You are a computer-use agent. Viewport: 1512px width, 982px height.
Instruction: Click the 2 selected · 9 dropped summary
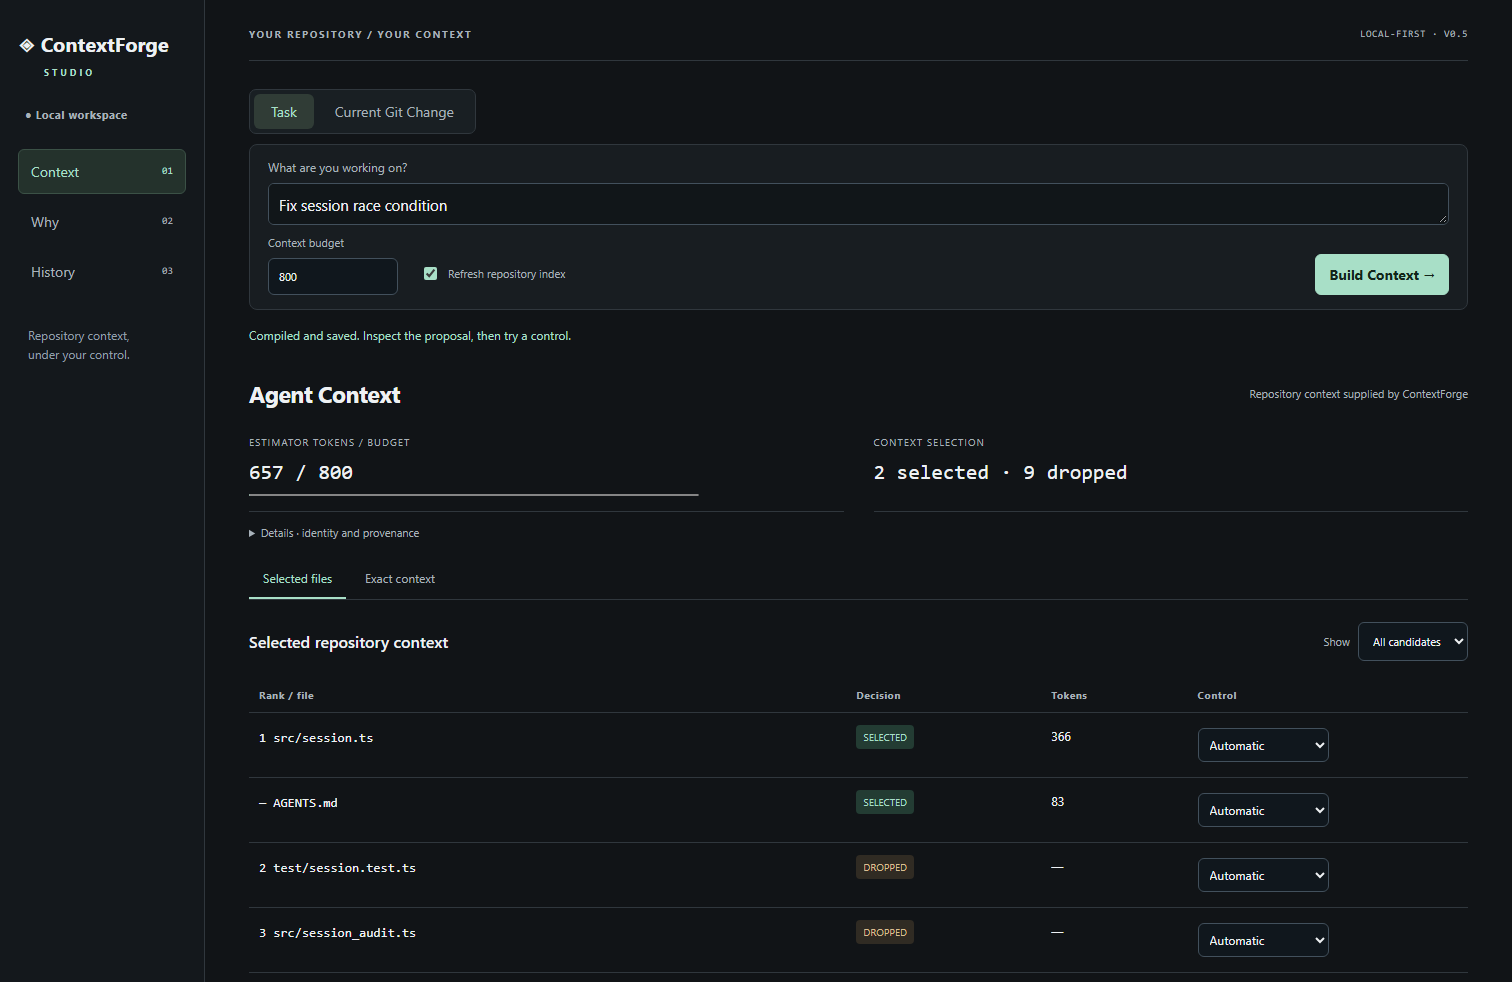[1000, 473]
